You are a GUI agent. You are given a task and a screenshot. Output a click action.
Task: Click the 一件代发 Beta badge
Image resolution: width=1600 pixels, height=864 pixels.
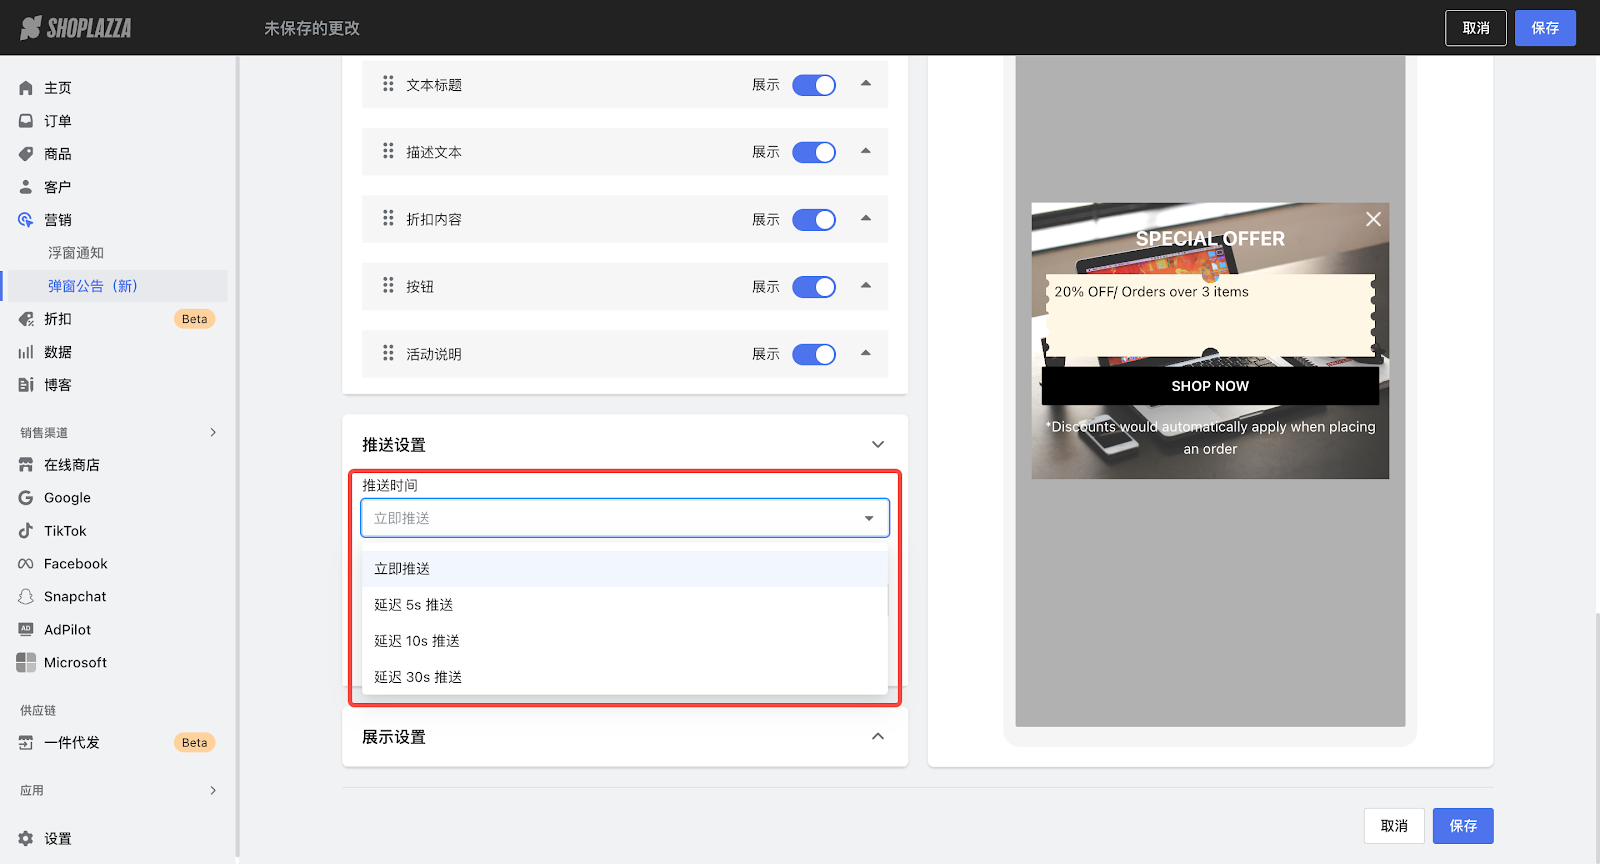(x=195, y=743)
